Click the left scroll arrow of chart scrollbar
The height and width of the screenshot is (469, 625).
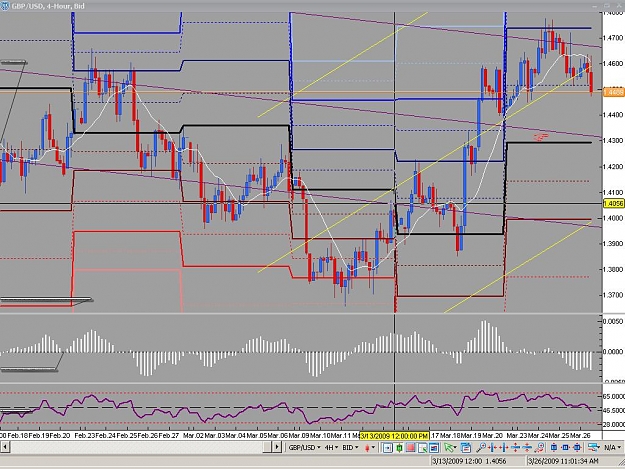click(x=5, y=447)
